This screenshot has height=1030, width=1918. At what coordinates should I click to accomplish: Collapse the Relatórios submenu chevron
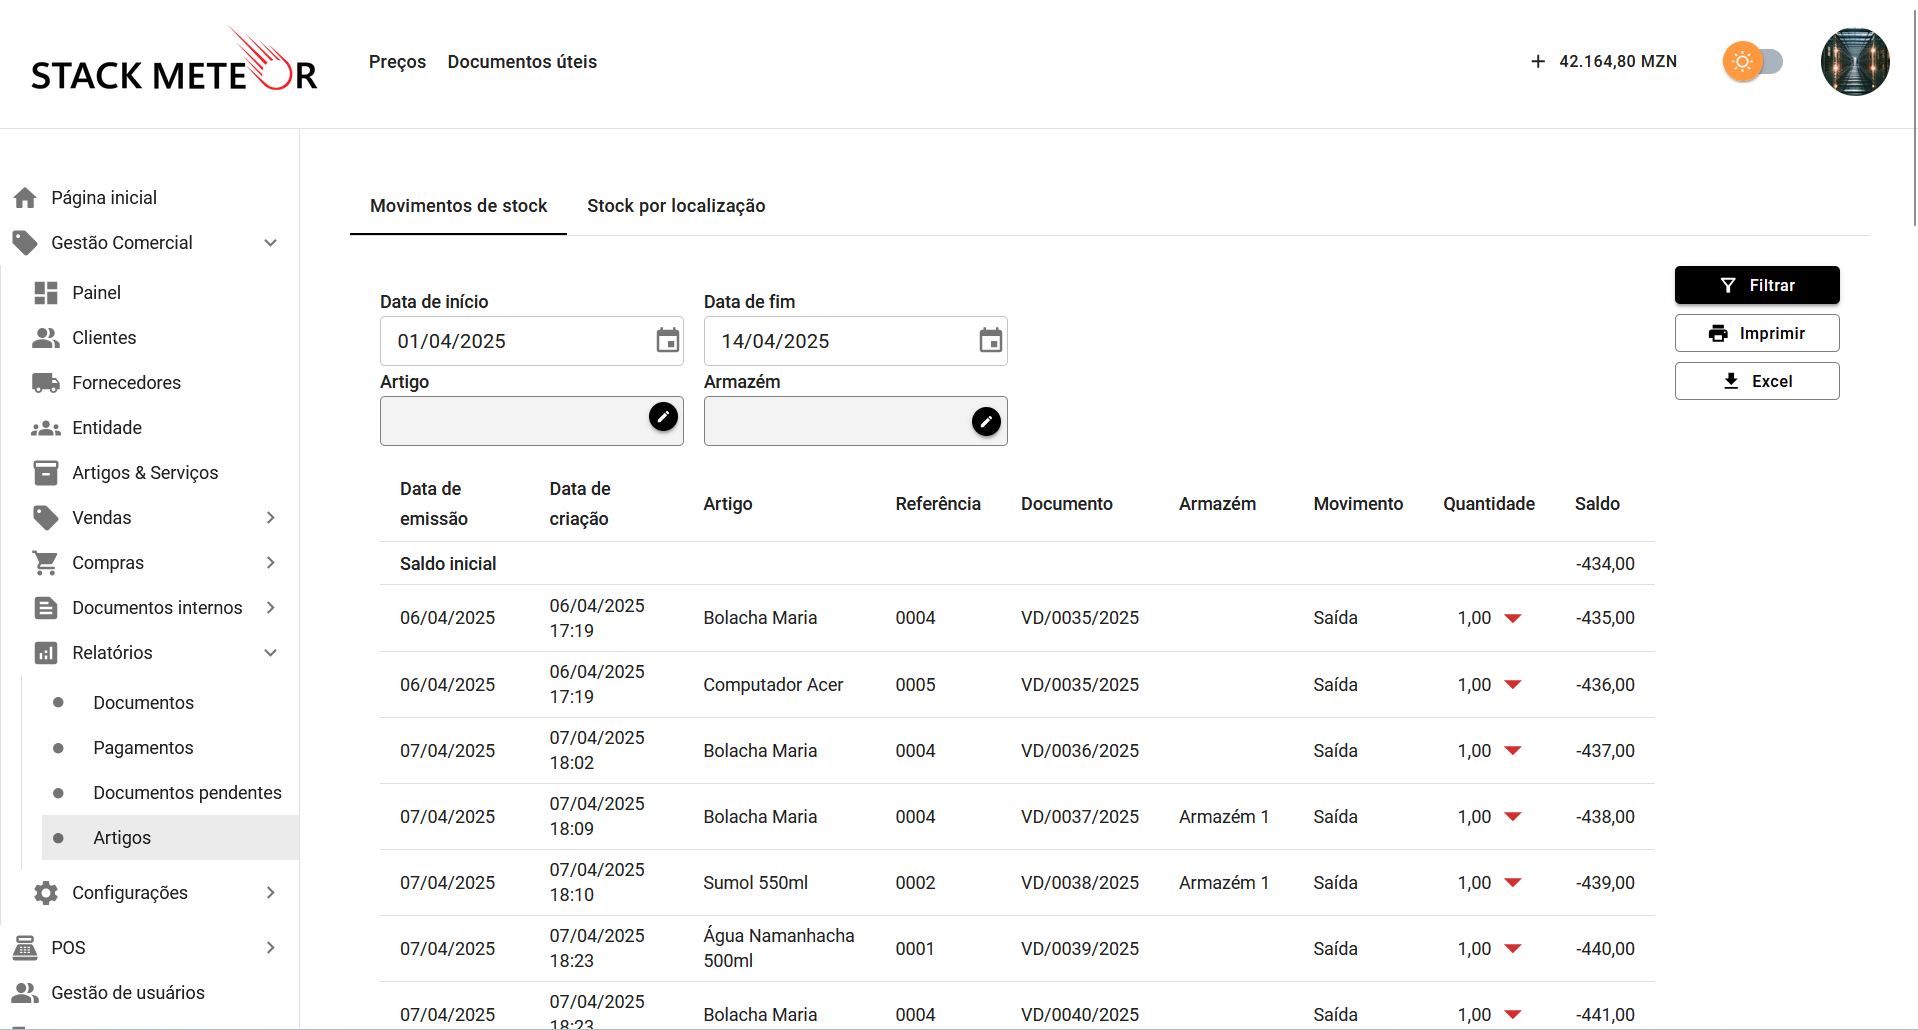point(270,653)
